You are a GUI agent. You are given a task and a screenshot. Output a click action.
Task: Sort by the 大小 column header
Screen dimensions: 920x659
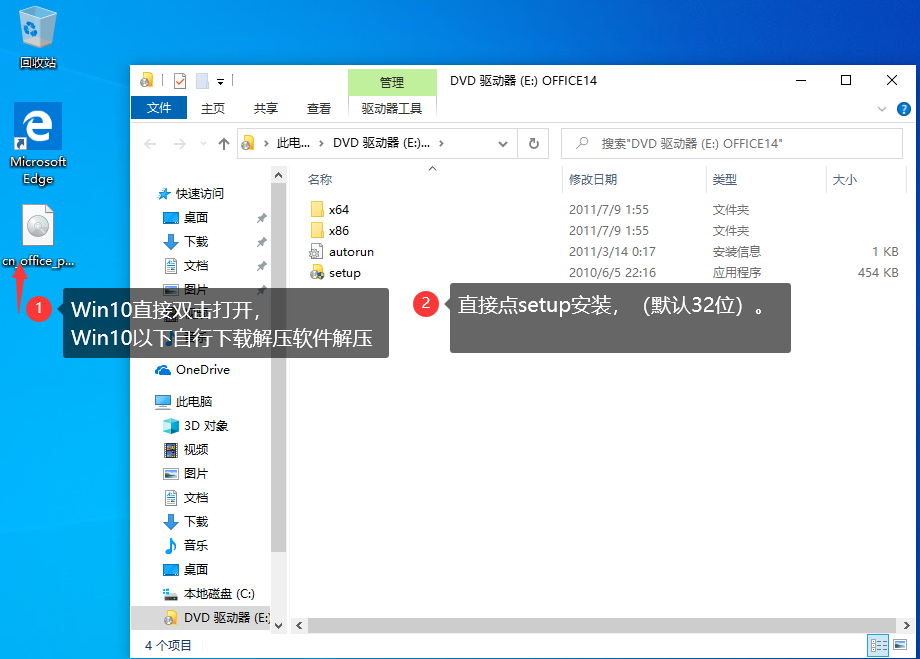point(845,180)
